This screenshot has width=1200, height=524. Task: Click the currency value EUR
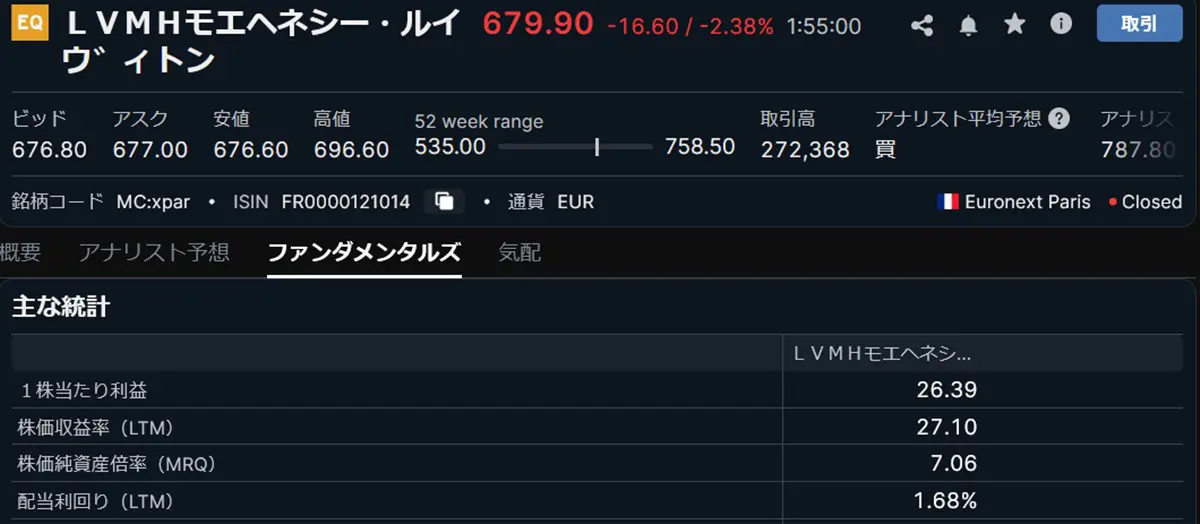pyautogui.click(x=575, y=202)
